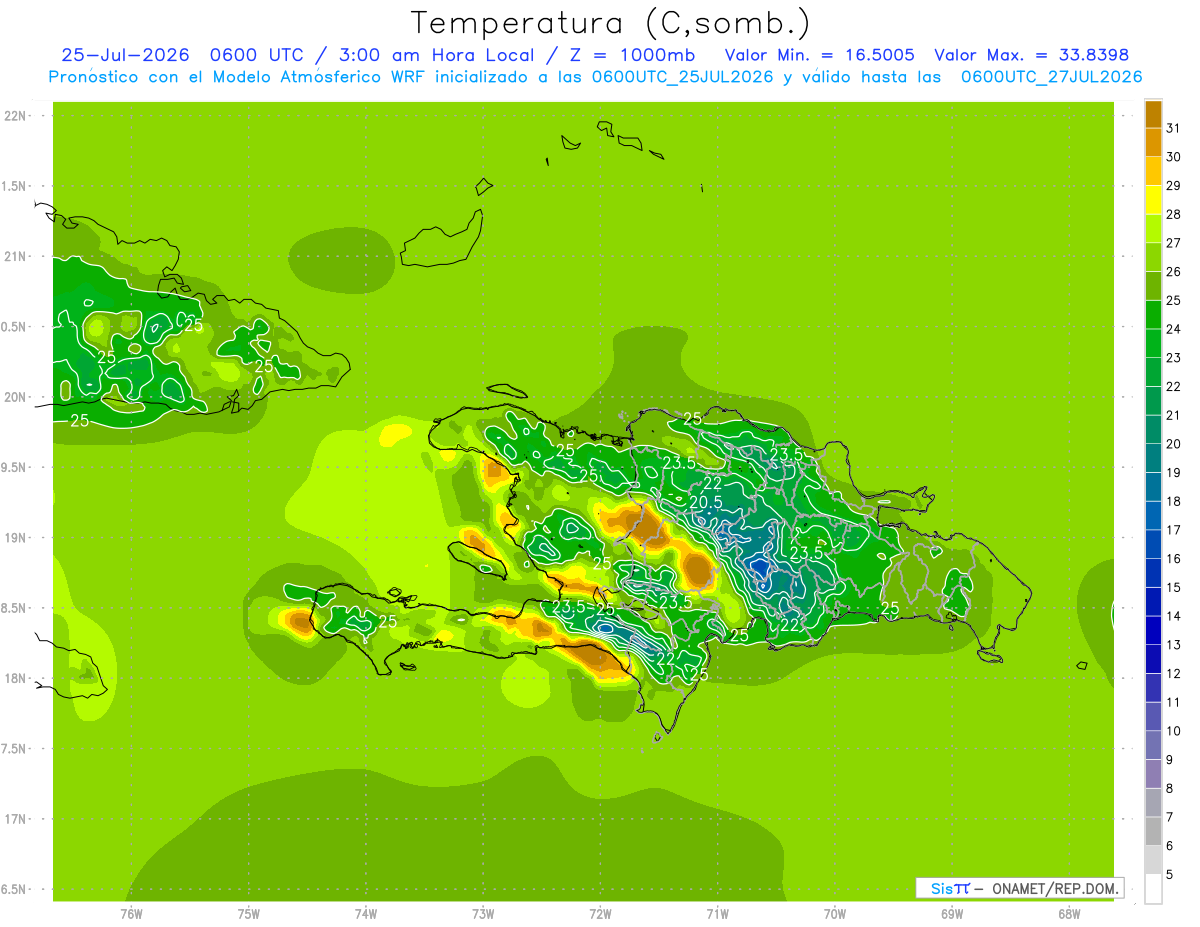Image resolution: width=1200 pixels, height=927 pixels.
Task: Click 'Valor Min. = 16.5005' value
Action: pyautogui.click(x=819, y=55)
